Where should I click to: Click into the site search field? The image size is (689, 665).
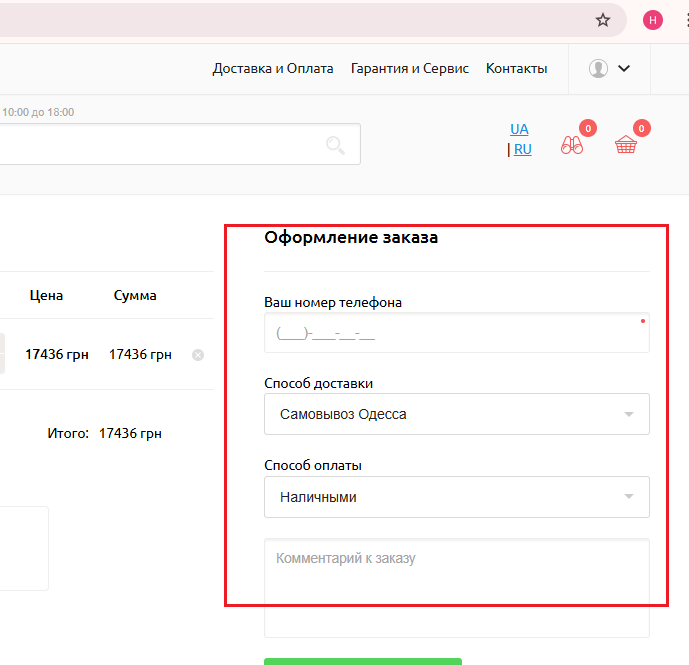pos(160,145)
